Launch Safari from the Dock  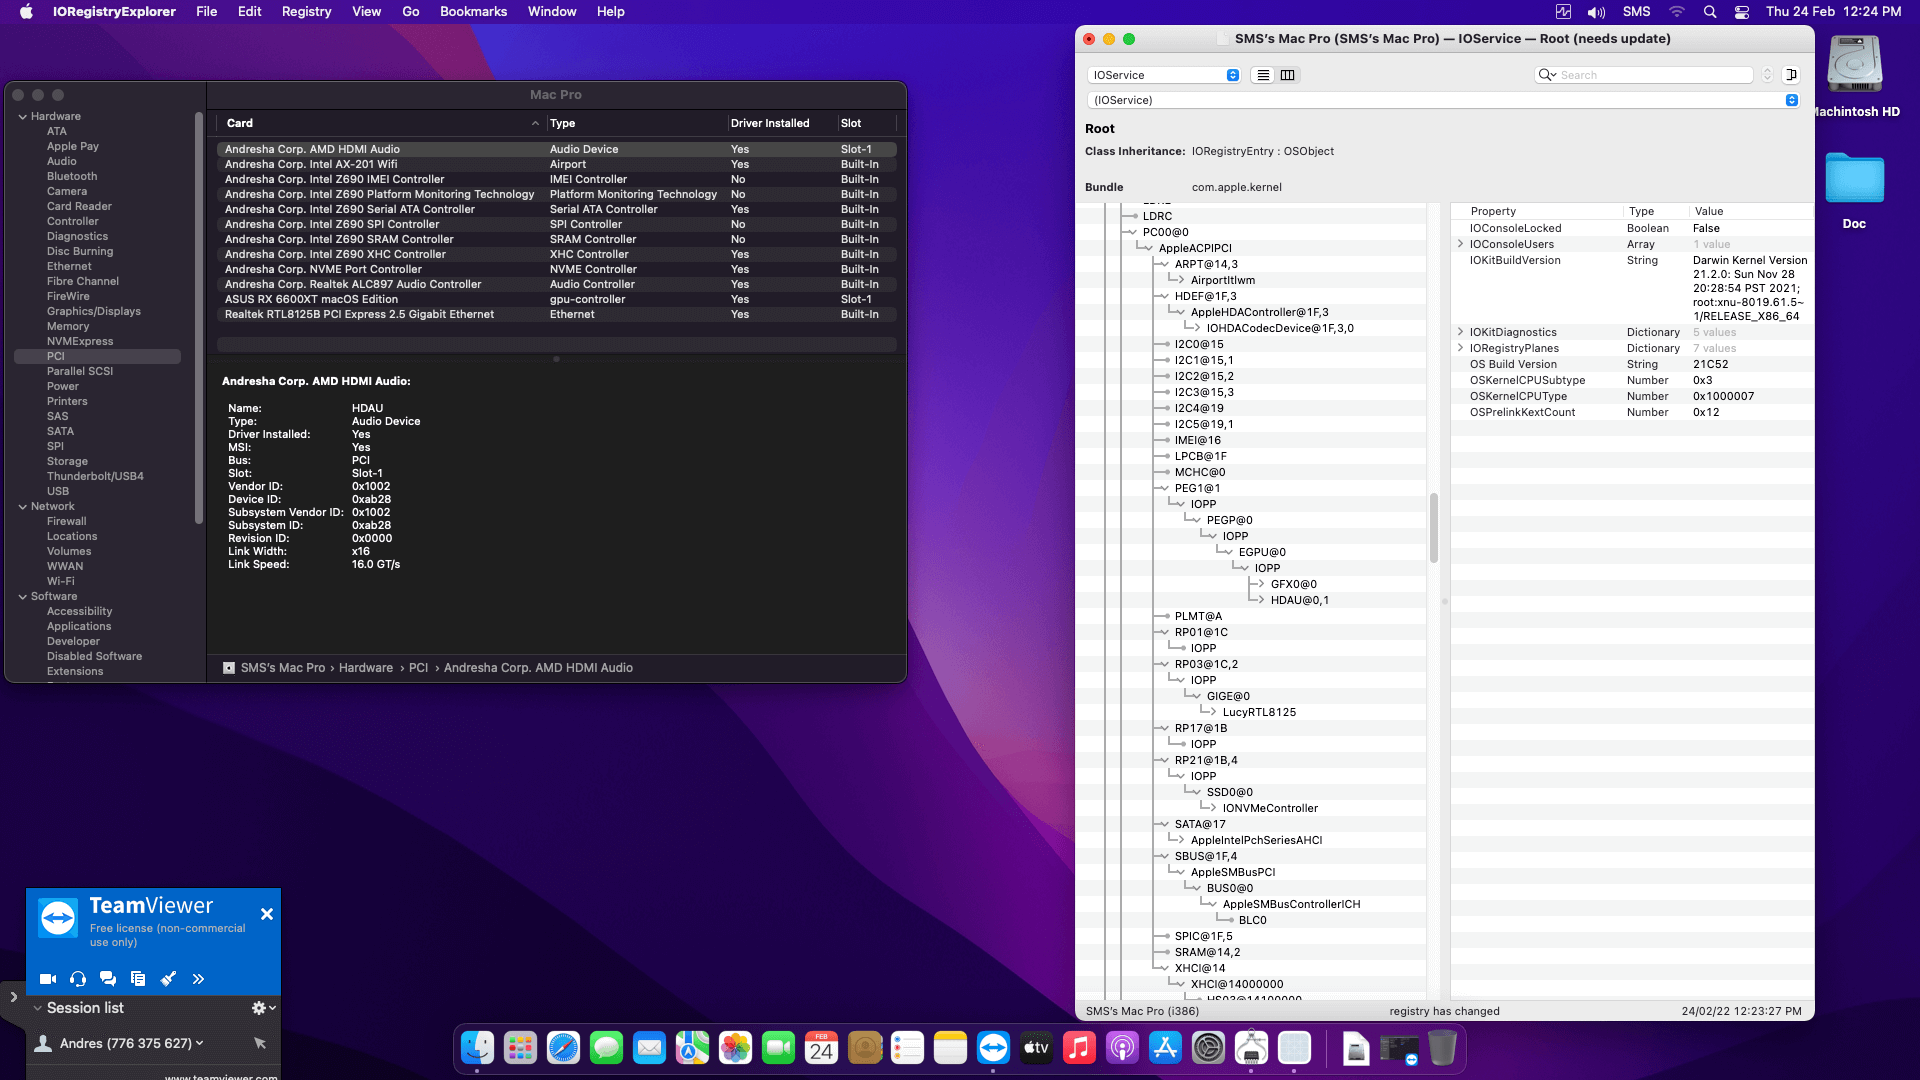(x=563, y=1048)
